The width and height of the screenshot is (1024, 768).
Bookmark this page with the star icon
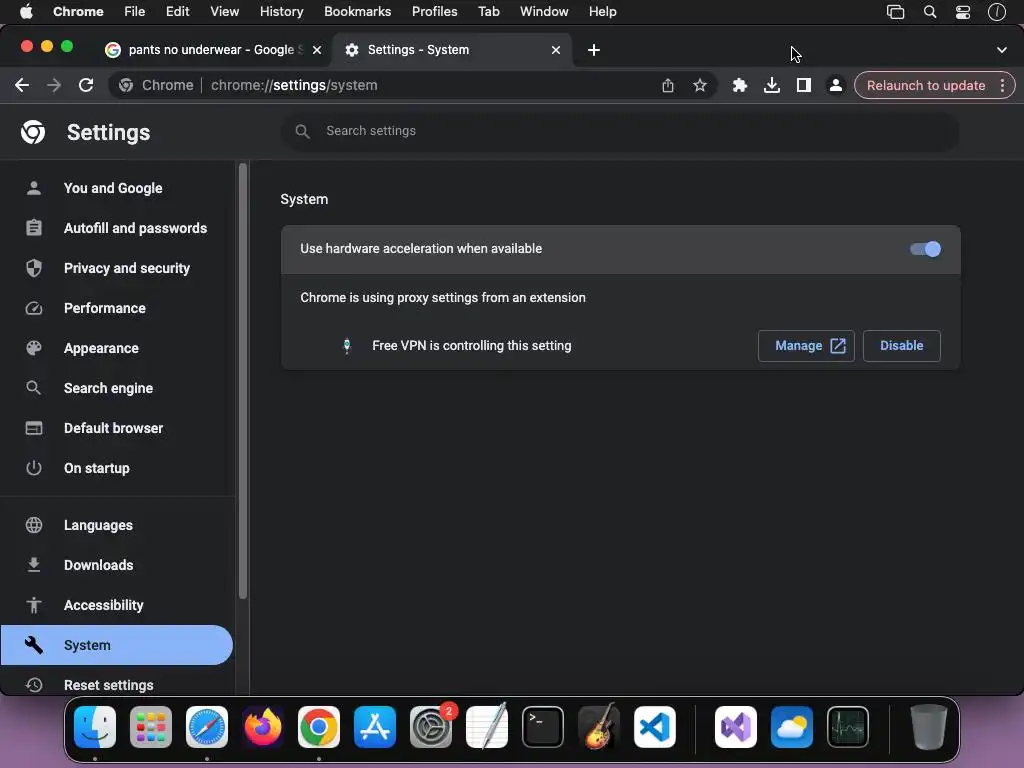point(699,86)
